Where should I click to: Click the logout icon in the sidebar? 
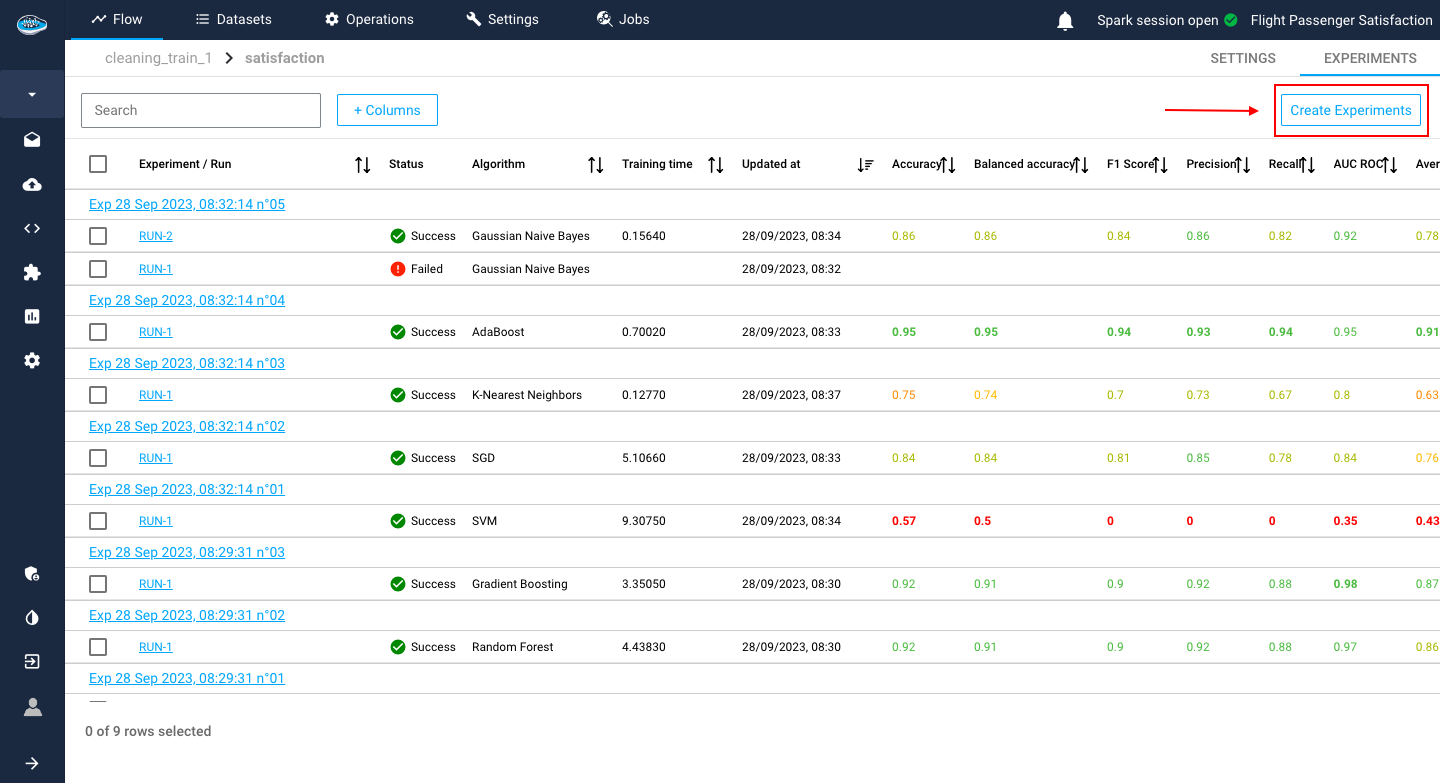pyautogui.click(x=32, y=662)
